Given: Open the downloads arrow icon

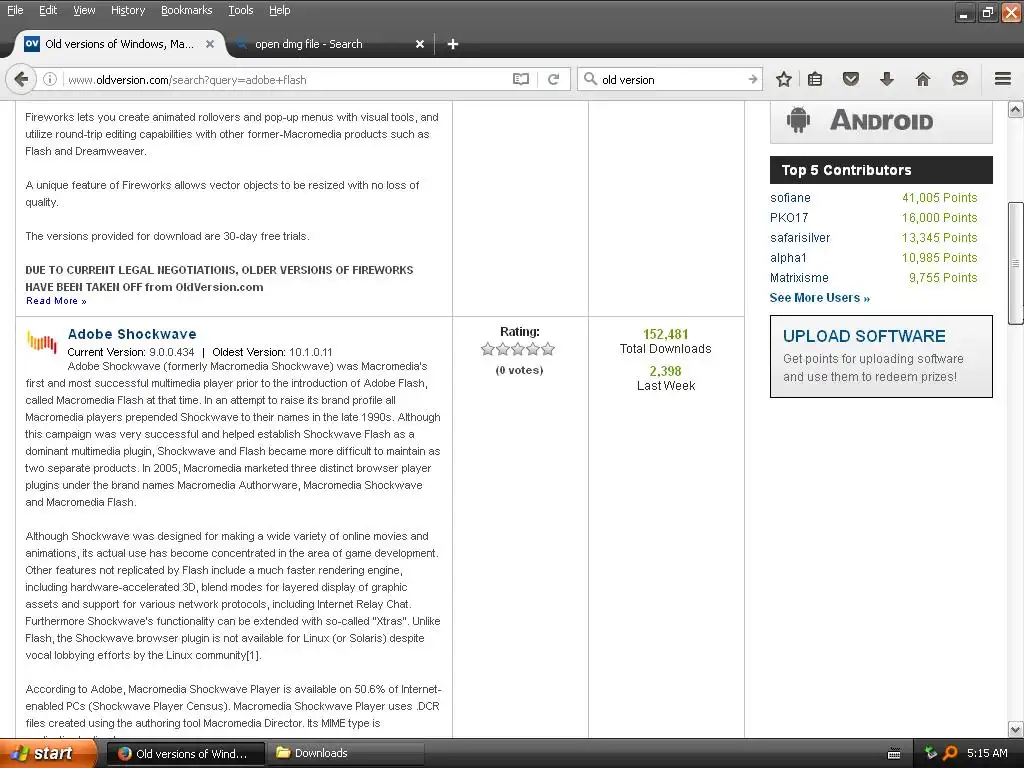Looking at the screenshot, I should tap(887, 79).
